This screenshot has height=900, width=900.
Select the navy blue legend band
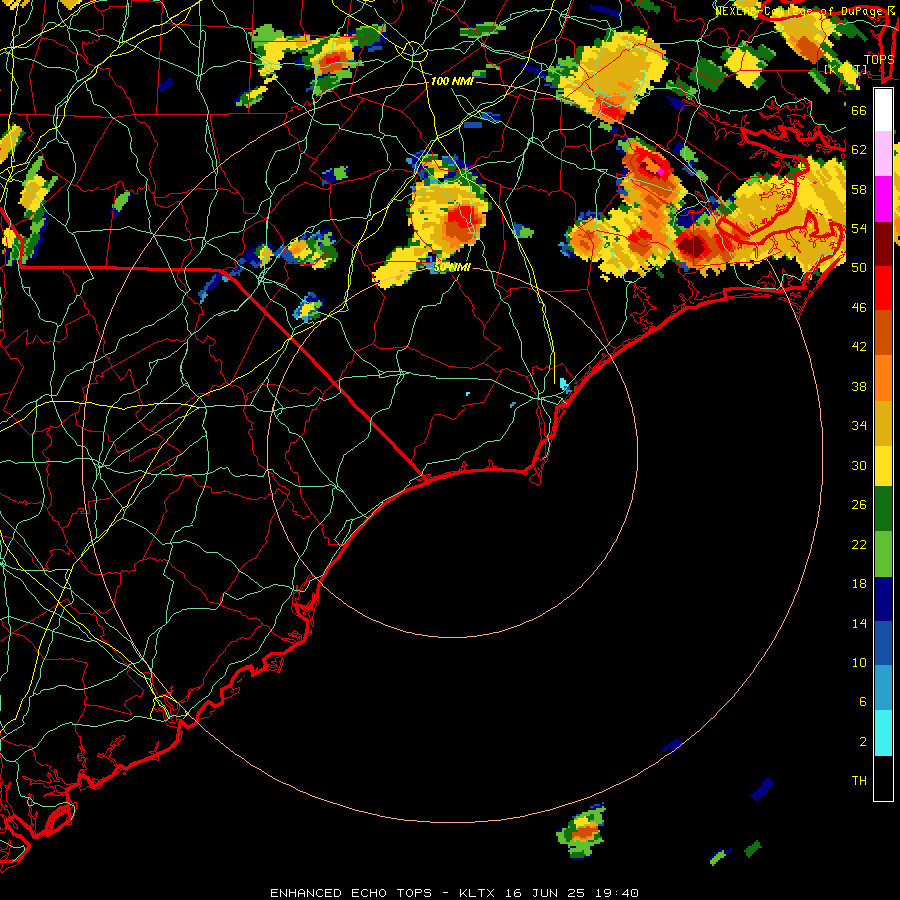click(x=883, y=599)
